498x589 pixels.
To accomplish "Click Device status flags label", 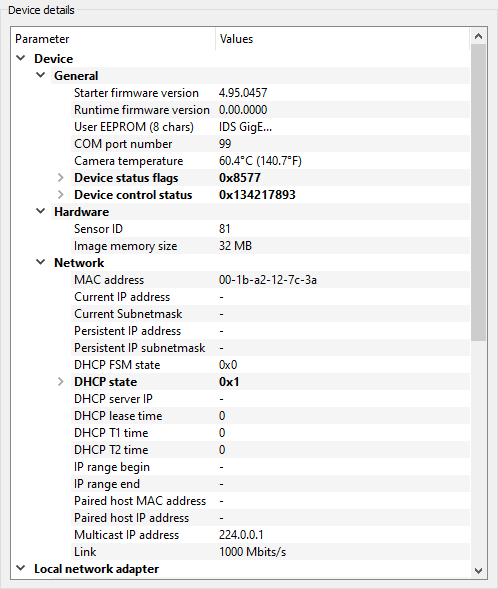I will pos(126,178).
